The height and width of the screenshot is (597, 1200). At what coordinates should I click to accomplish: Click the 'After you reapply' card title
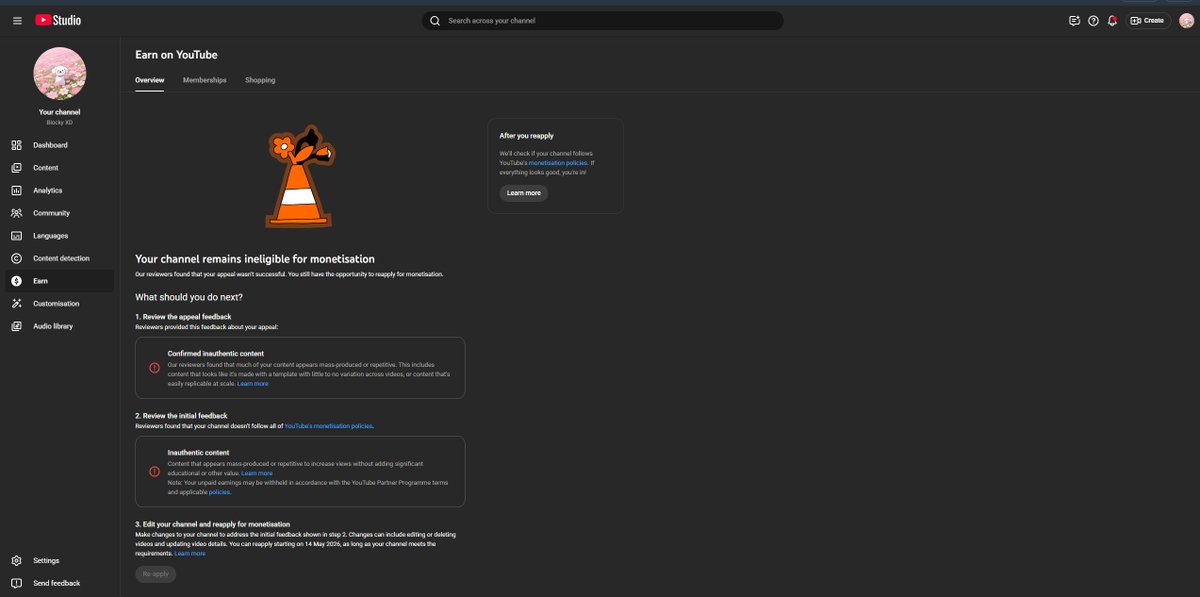[x=527, y=136]
